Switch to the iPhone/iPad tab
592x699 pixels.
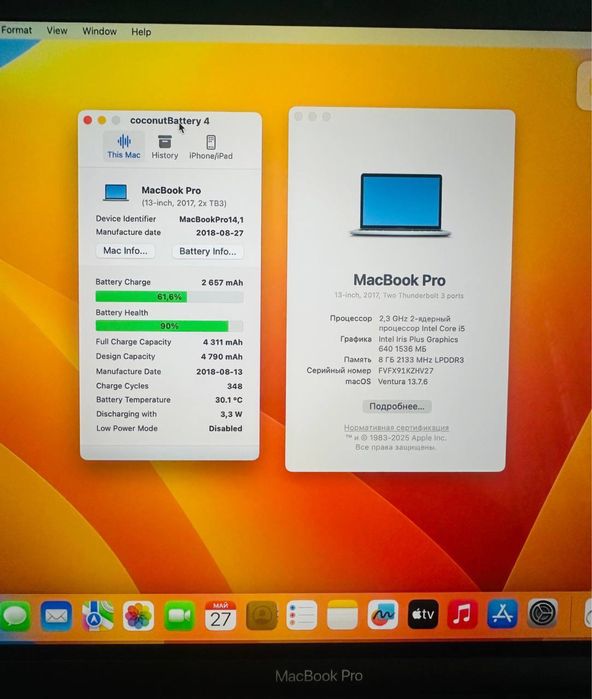click(x=211, y=147)
